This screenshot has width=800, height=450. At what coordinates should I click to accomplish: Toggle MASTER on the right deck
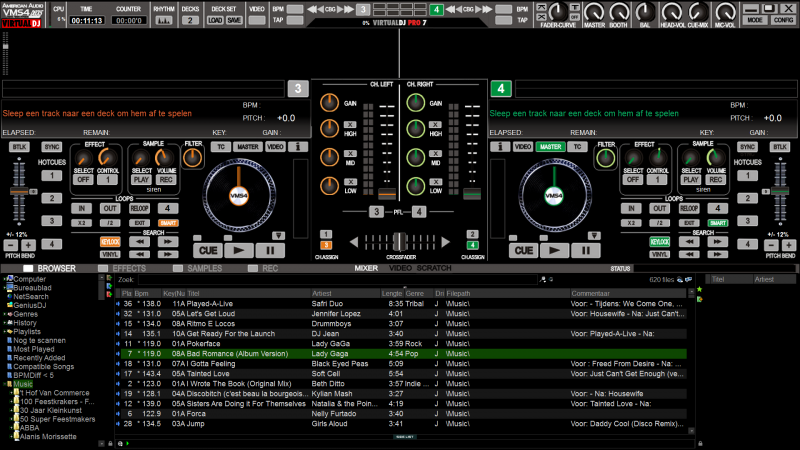(x=551, y=147)
